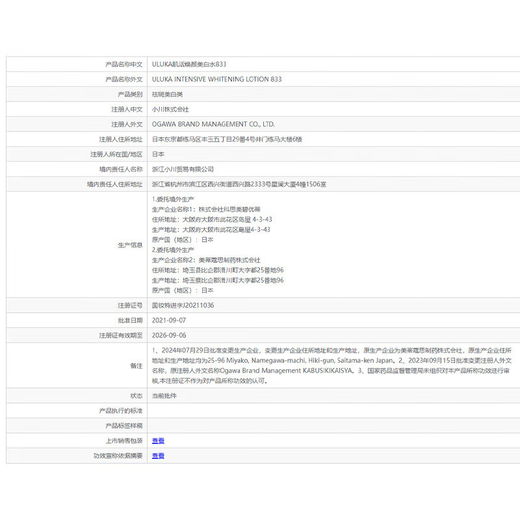Click the product name ULUKA INTENSIVE WHITENING LOTION 833
This screenshot has width=520, height=520.
[x=217, y=79]
